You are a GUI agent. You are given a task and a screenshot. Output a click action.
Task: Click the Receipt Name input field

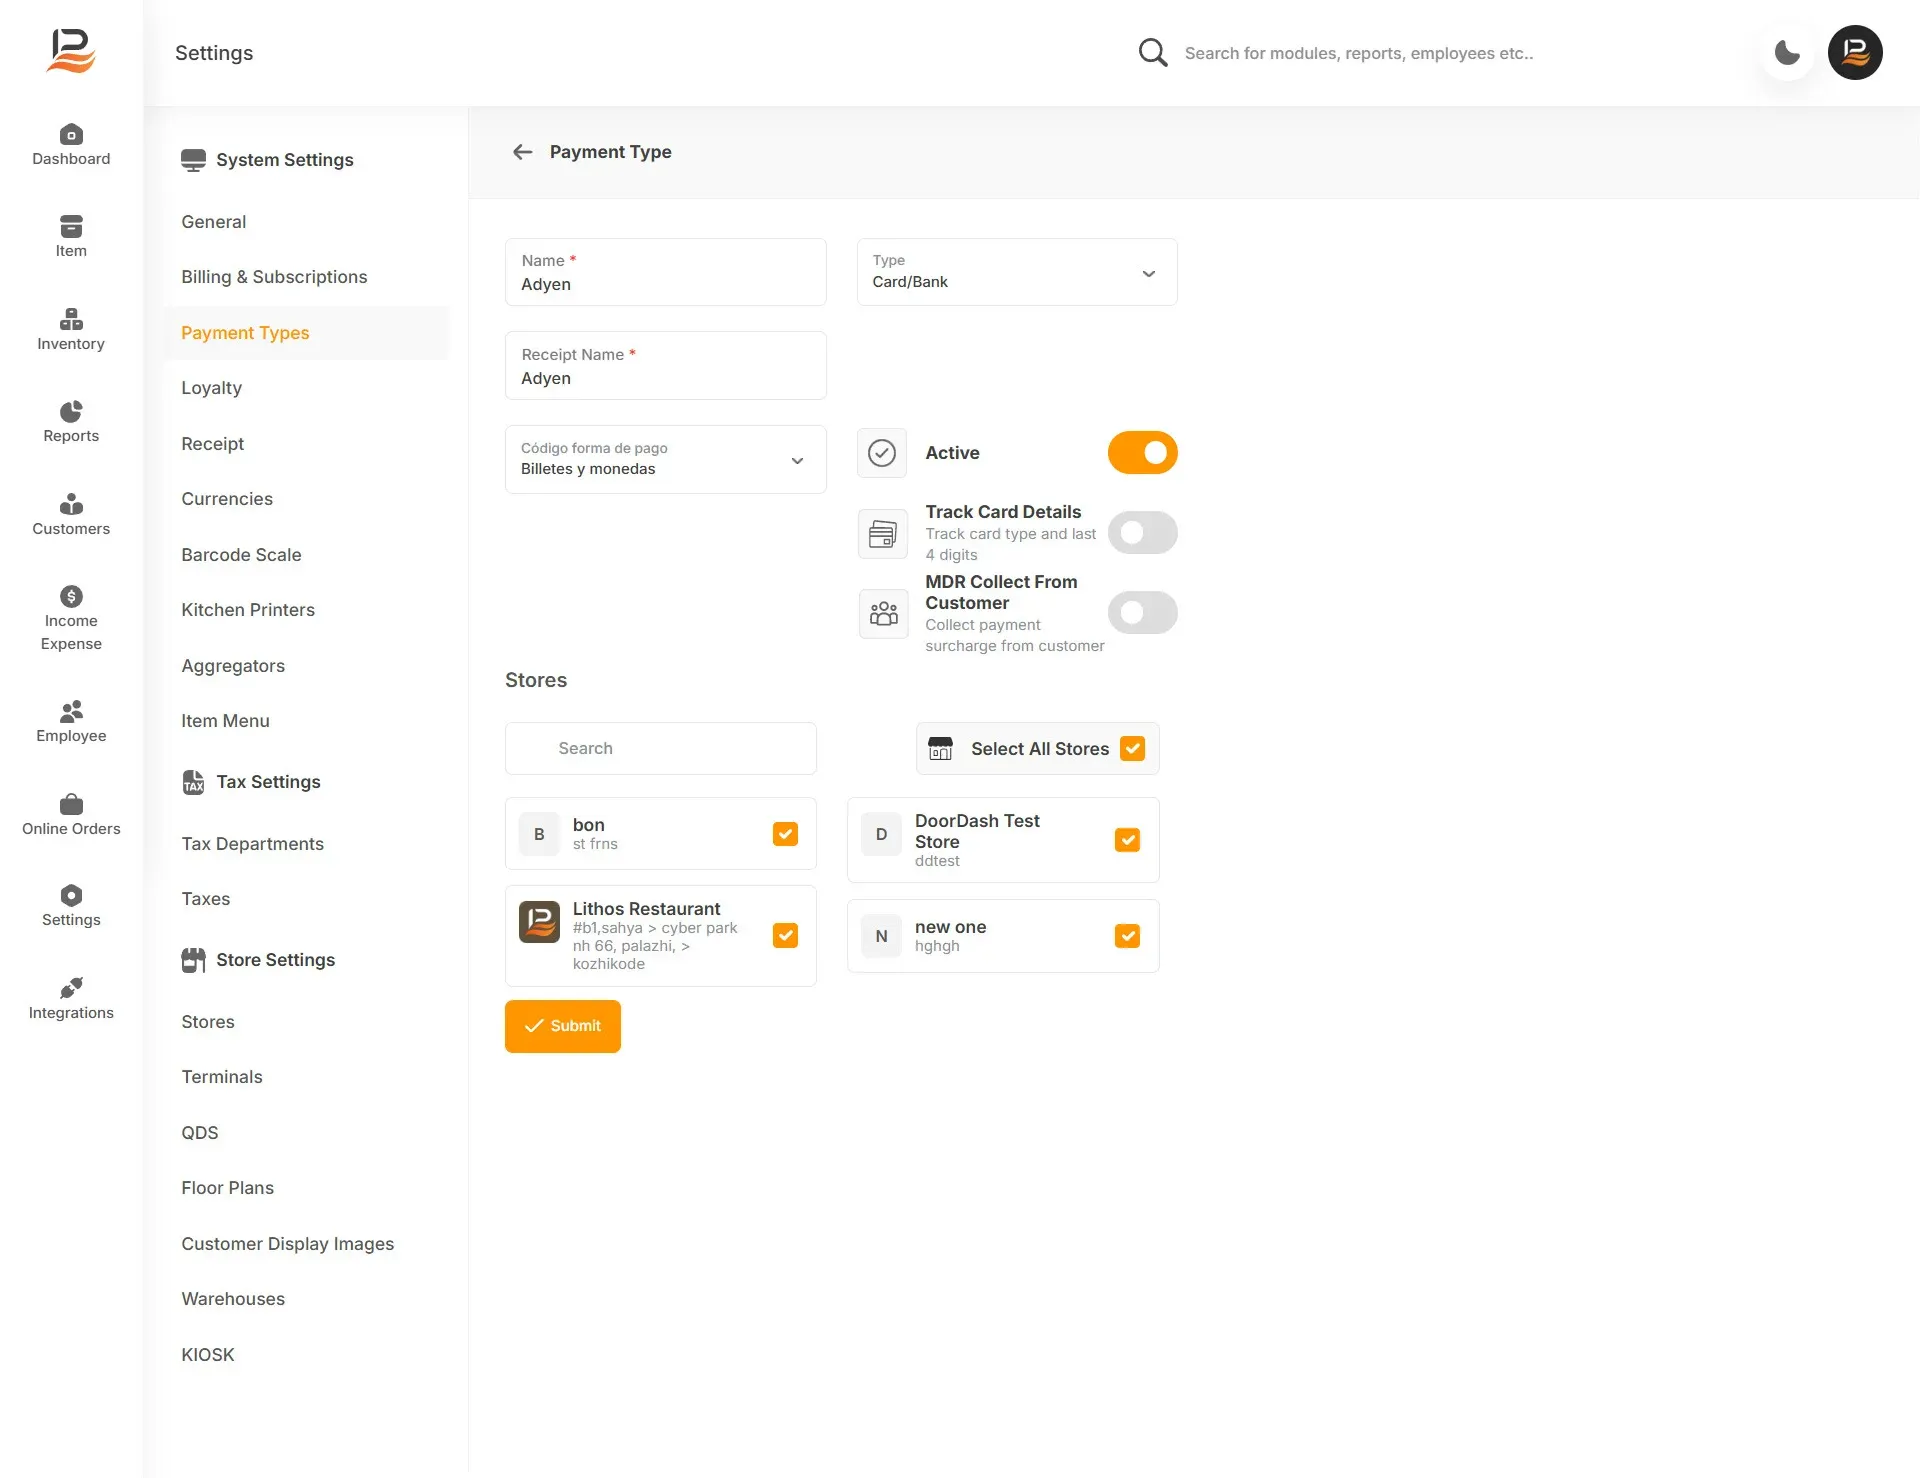665,366
